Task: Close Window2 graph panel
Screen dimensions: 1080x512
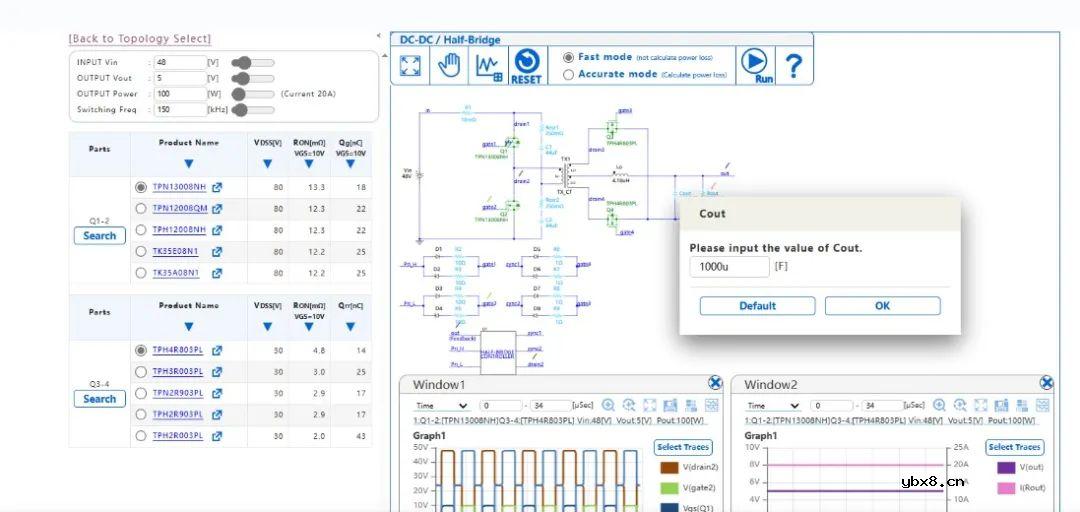Action: [1046, 383]
